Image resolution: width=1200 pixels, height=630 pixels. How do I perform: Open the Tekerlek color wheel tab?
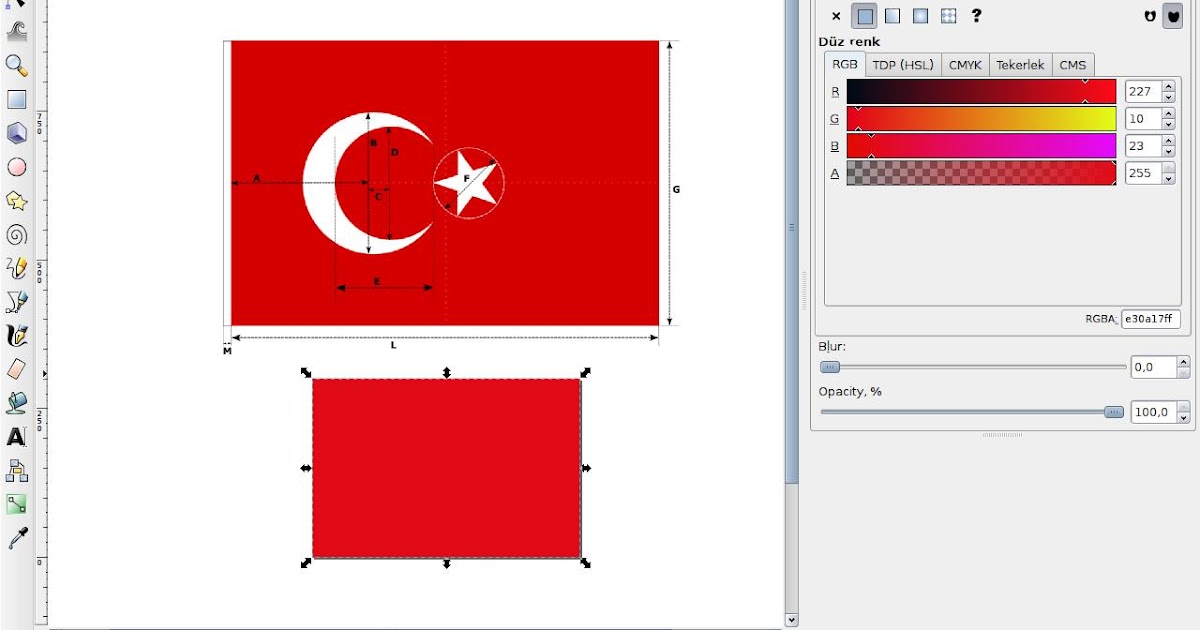(x=1020, y=64)
